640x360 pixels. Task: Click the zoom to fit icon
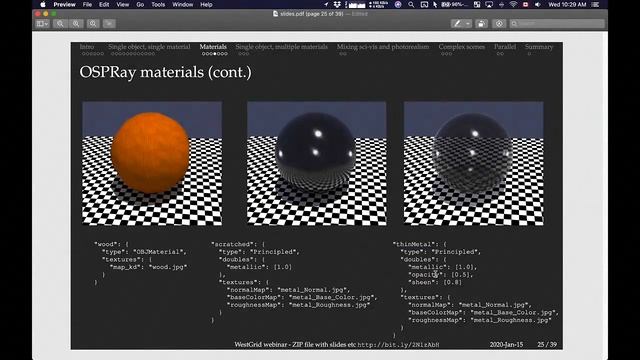point(93,24)
